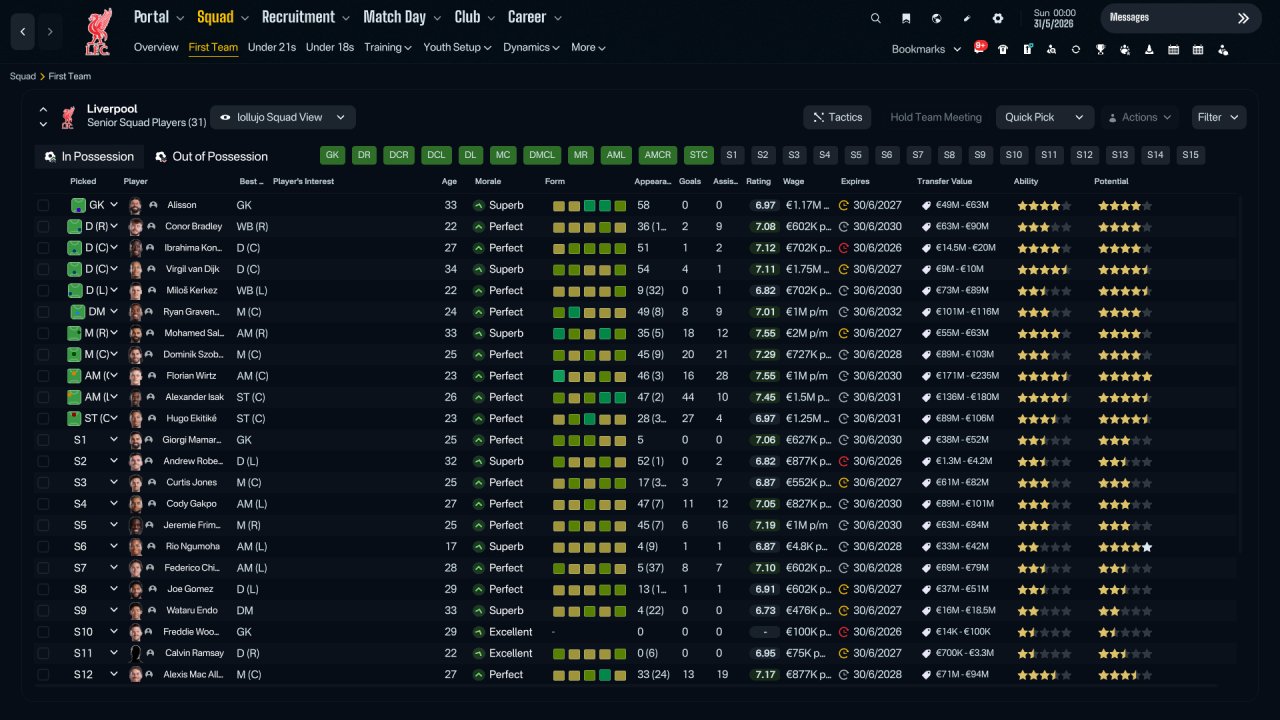Image resolution: width=1280 pixels, height=720 pixels.
Task: Click the shirt icon in bookmarks bar
Action: pos(1003,49)
